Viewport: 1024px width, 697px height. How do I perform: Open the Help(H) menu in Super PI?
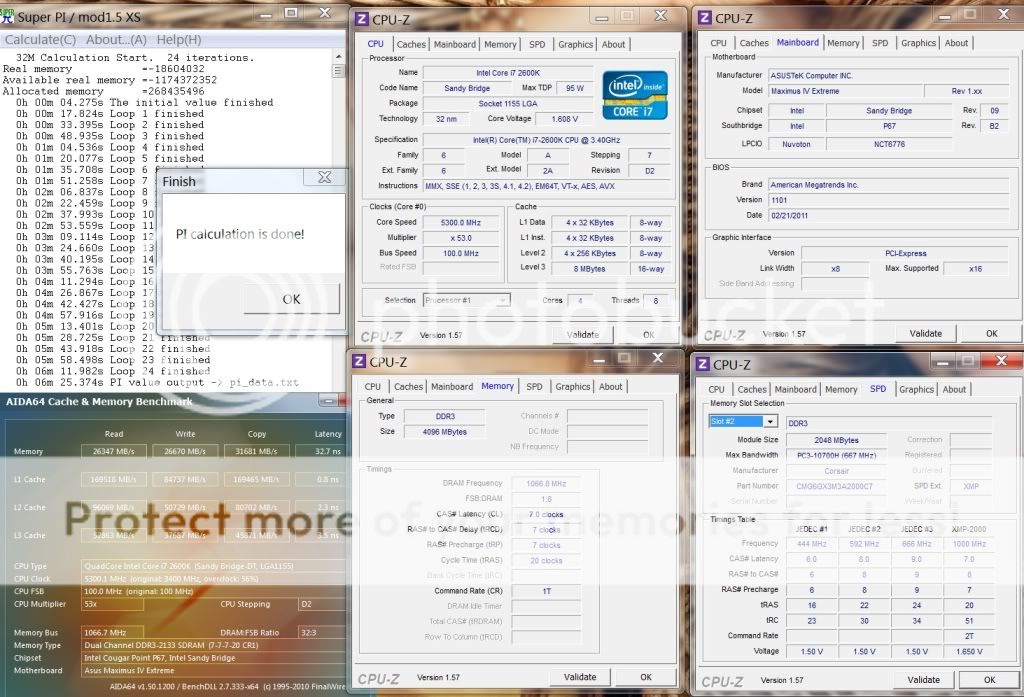(179, 40)
